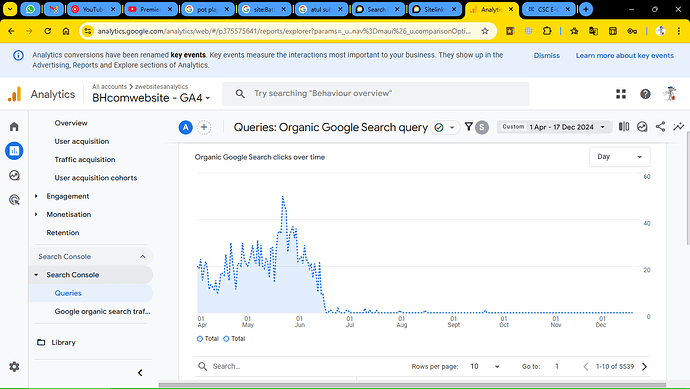Switch to the CSC browser tab

[548, 9]
